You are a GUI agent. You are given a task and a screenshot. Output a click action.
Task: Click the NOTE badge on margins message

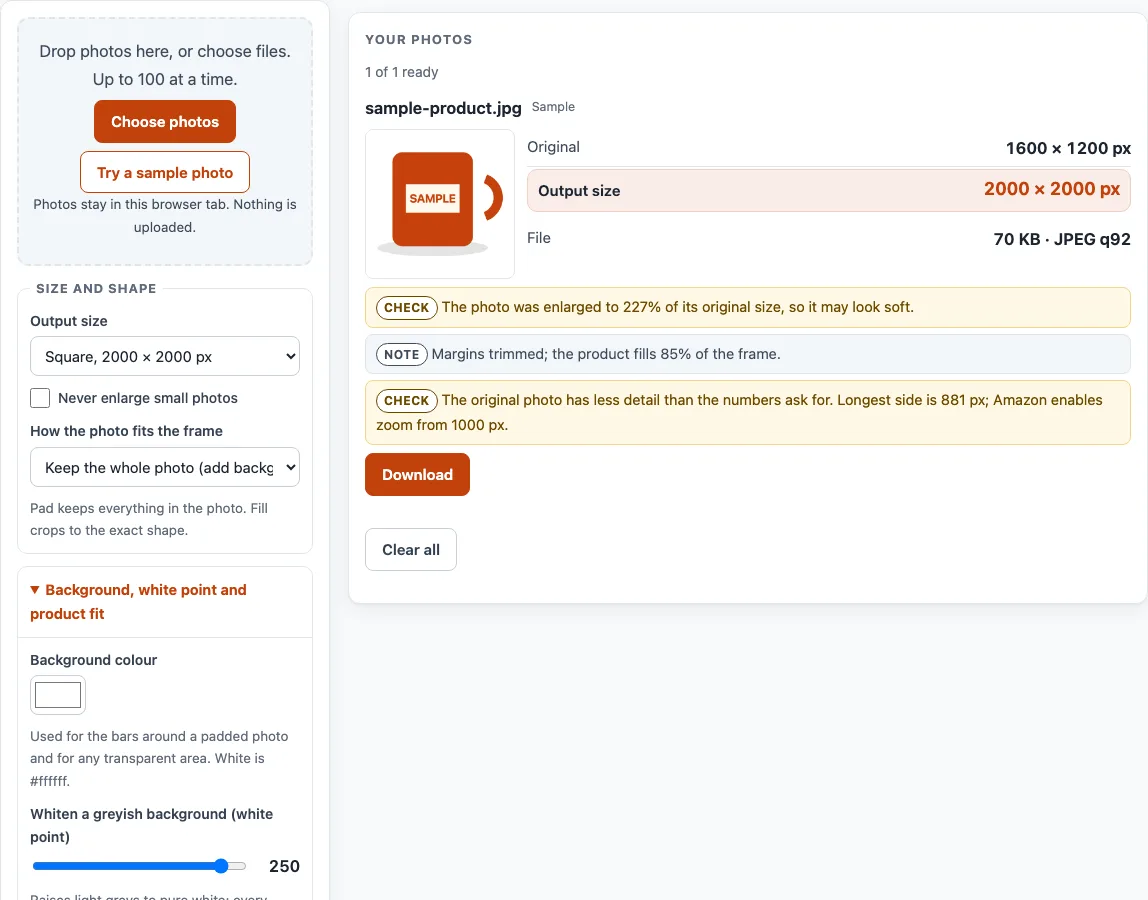click(402, 354)
